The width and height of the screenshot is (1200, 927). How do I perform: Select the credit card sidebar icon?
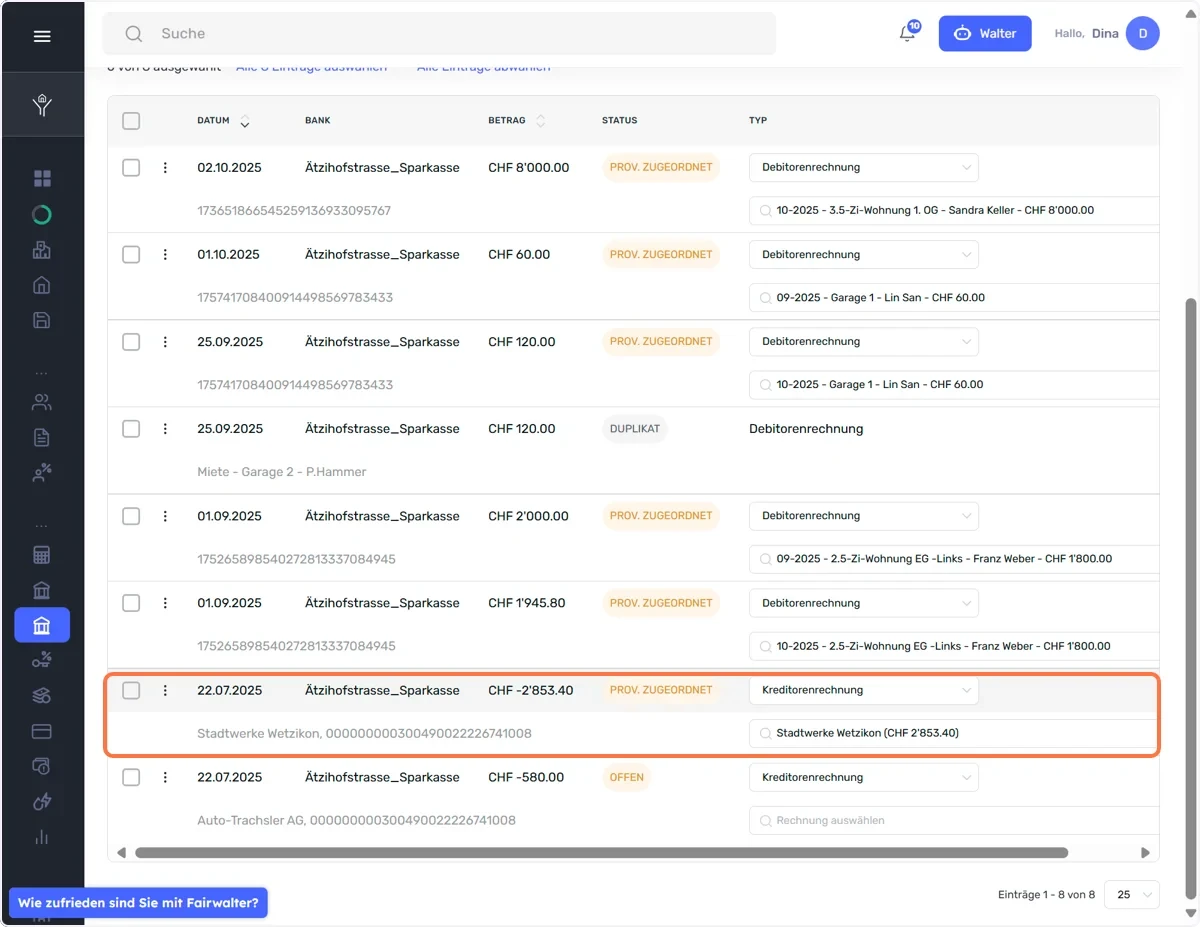pyautogui.click(x=42, y=731)
